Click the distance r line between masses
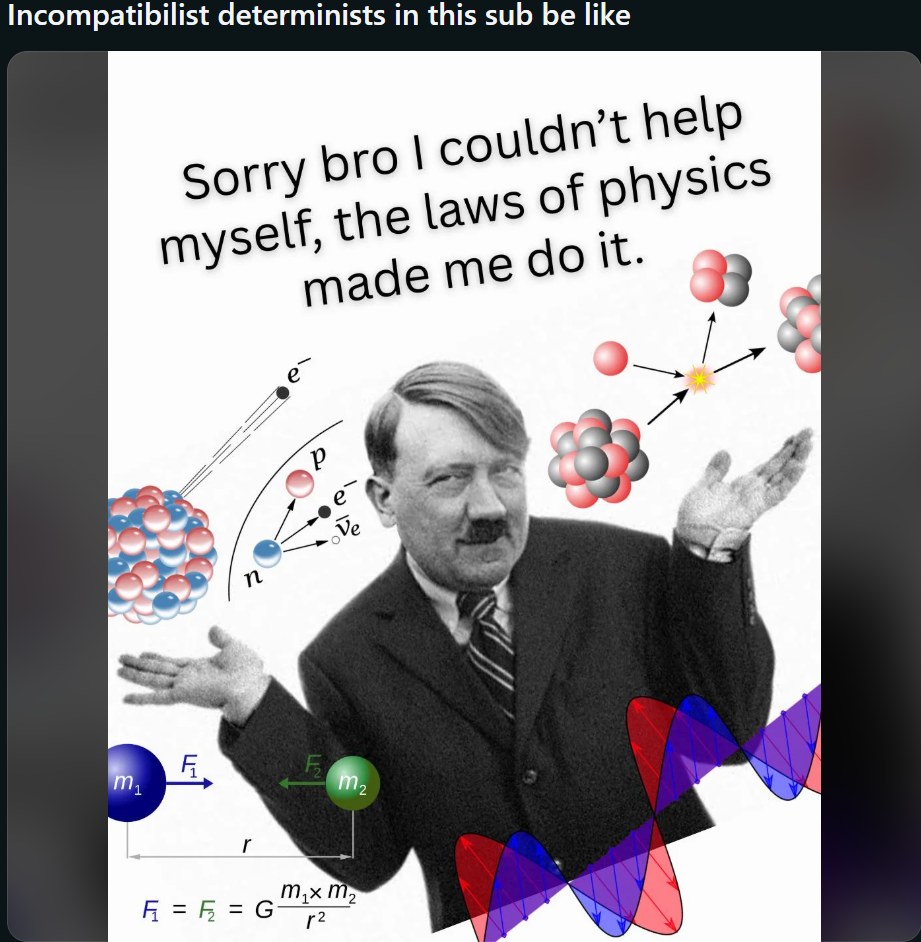921x942 pixels. tap(240, 856)
